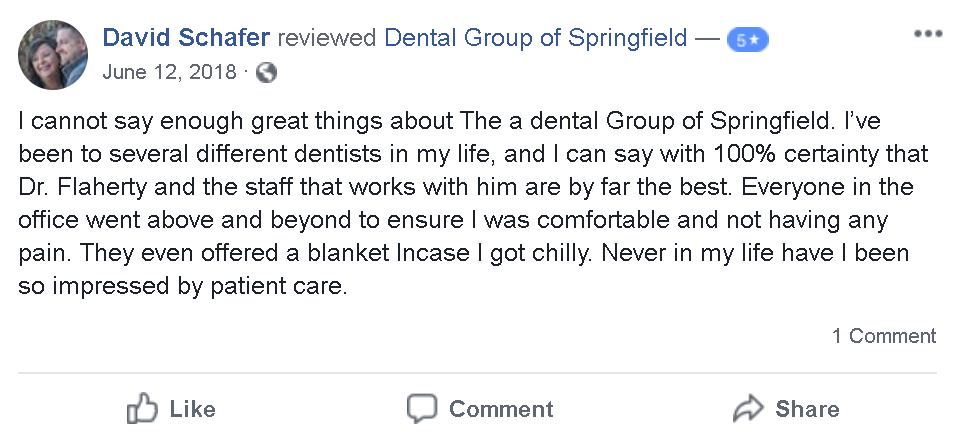This screenshot has height=441, width=956.
Task: Open David Schafer's profile name link
Action: point(186,39)
